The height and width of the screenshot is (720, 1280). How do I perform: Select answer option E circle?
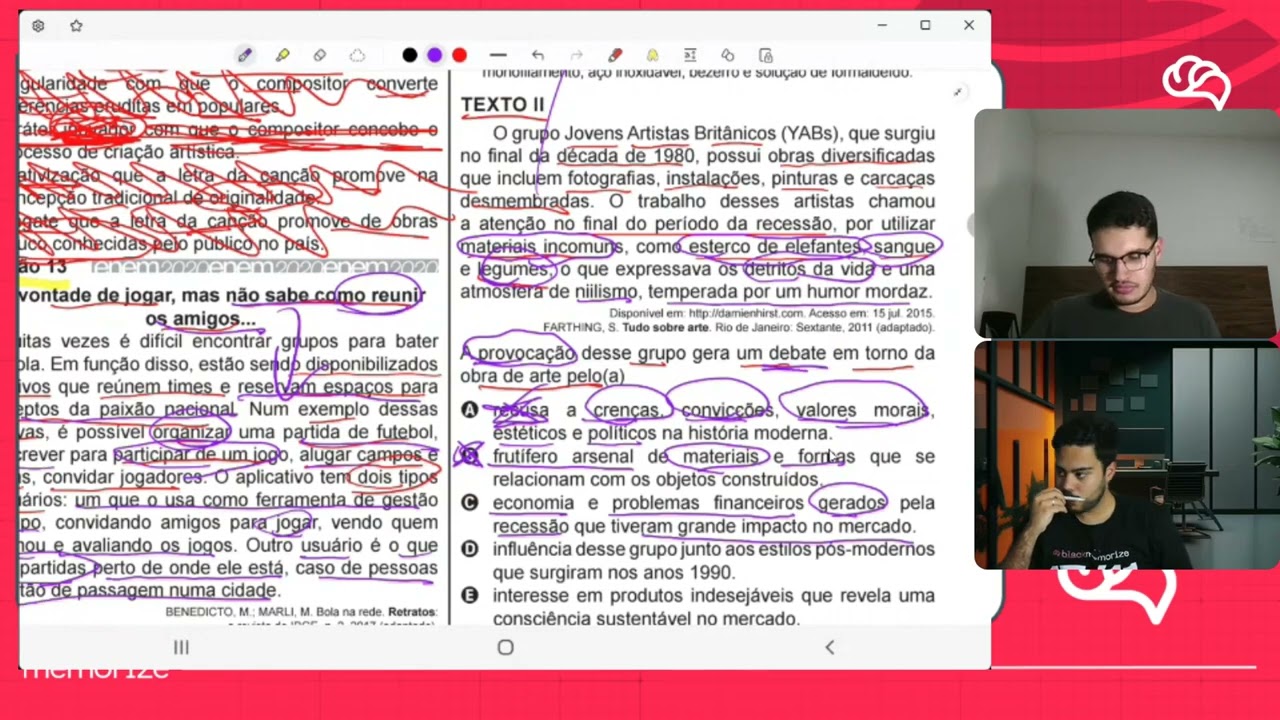coord(469,595)
